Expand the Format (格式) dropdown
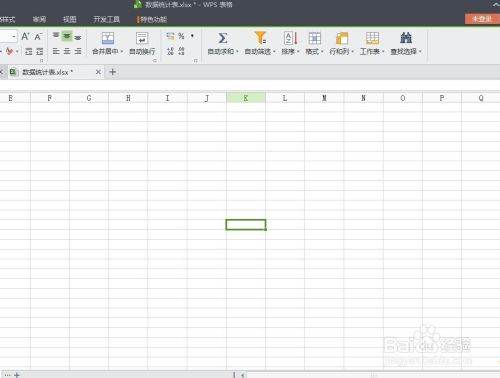Viewport: 500px width, 378px height. click(x=322, y=52)
